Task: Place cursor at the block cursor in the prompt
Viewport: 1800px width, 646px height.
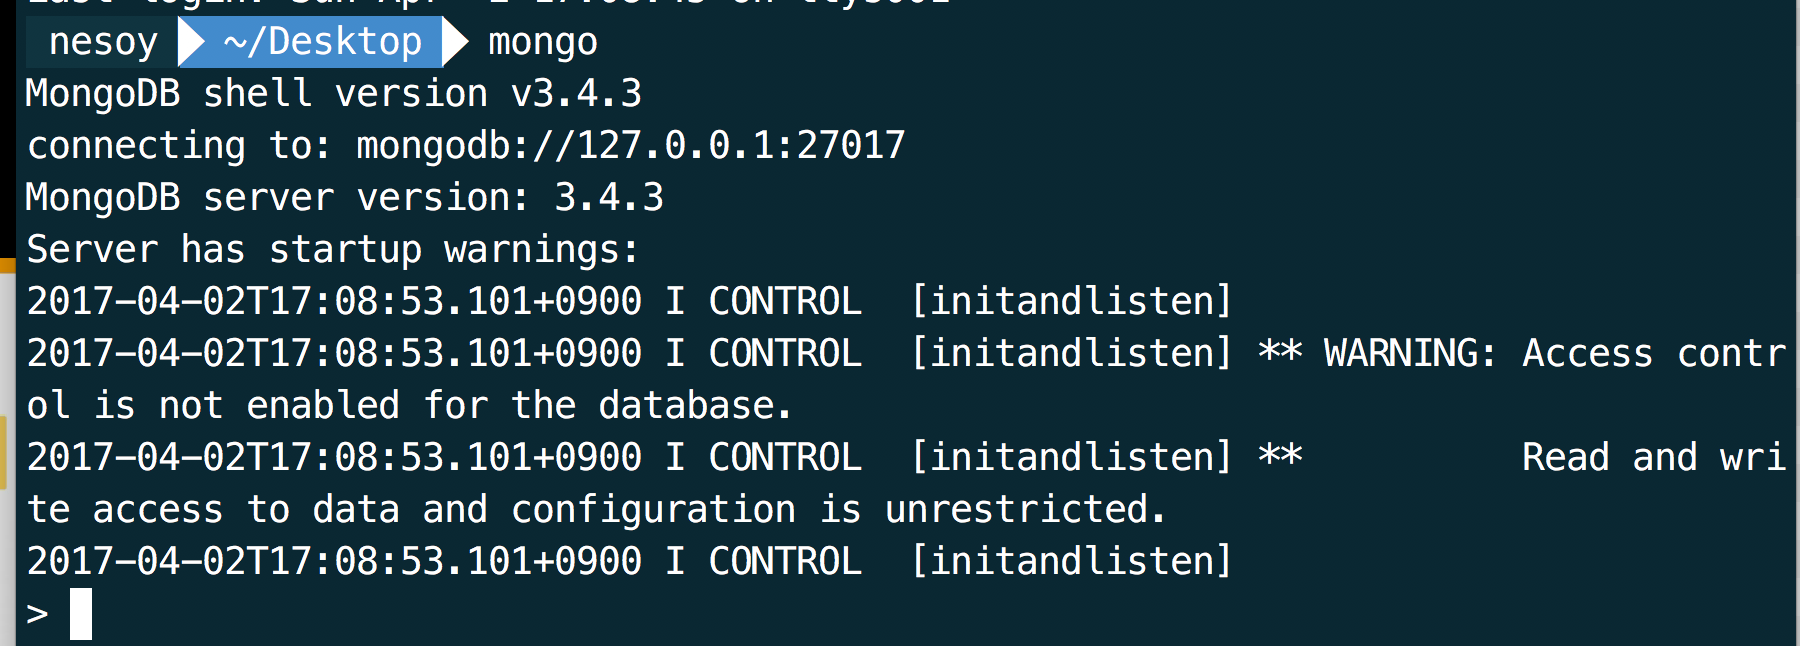Action: (81, 614)
